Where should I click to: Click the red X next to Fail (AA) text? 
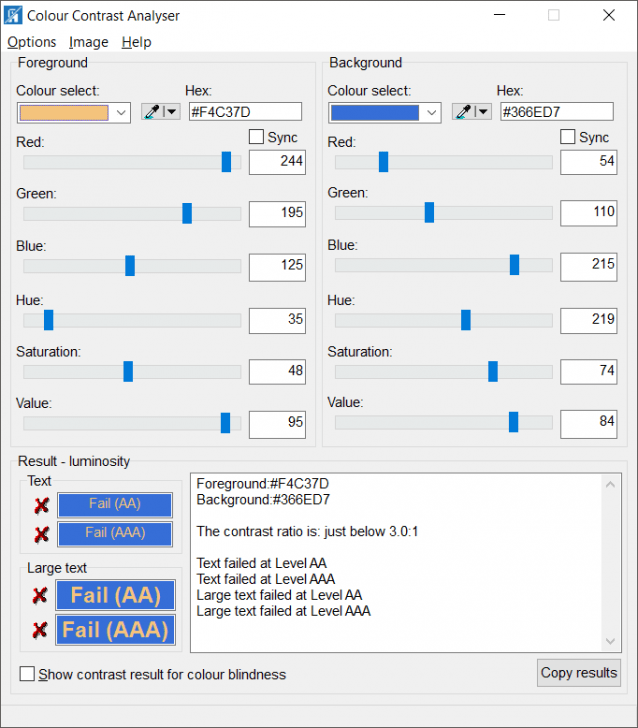[x=42, y=505]
